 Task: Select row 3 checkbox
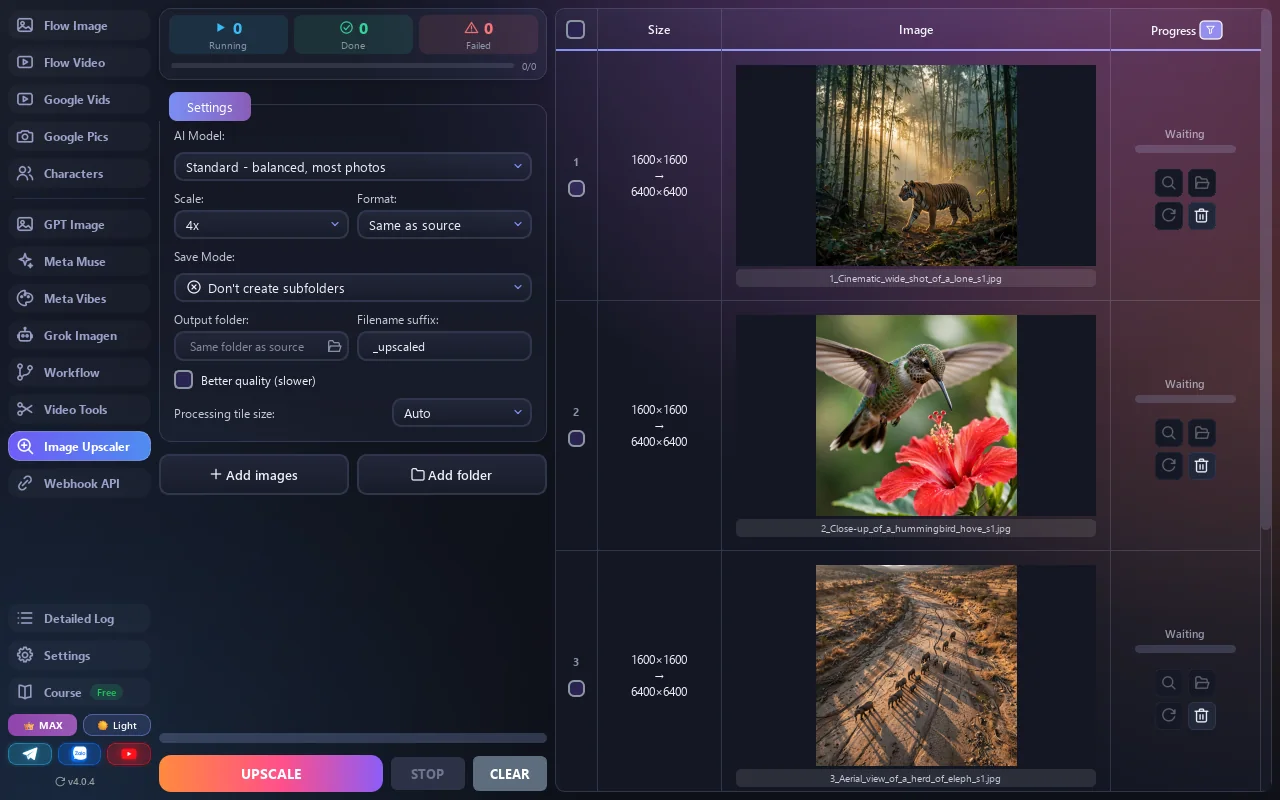click(576, 688)
